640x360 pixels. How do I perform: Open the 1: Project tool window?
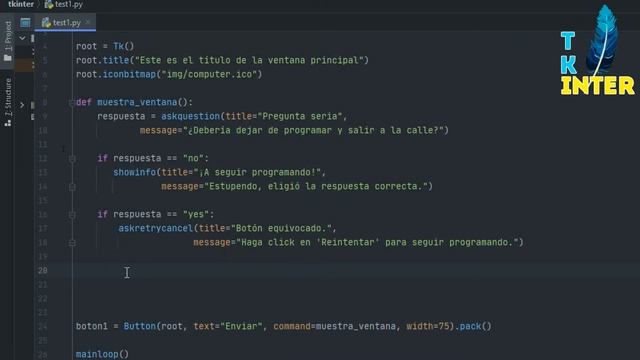8,41
